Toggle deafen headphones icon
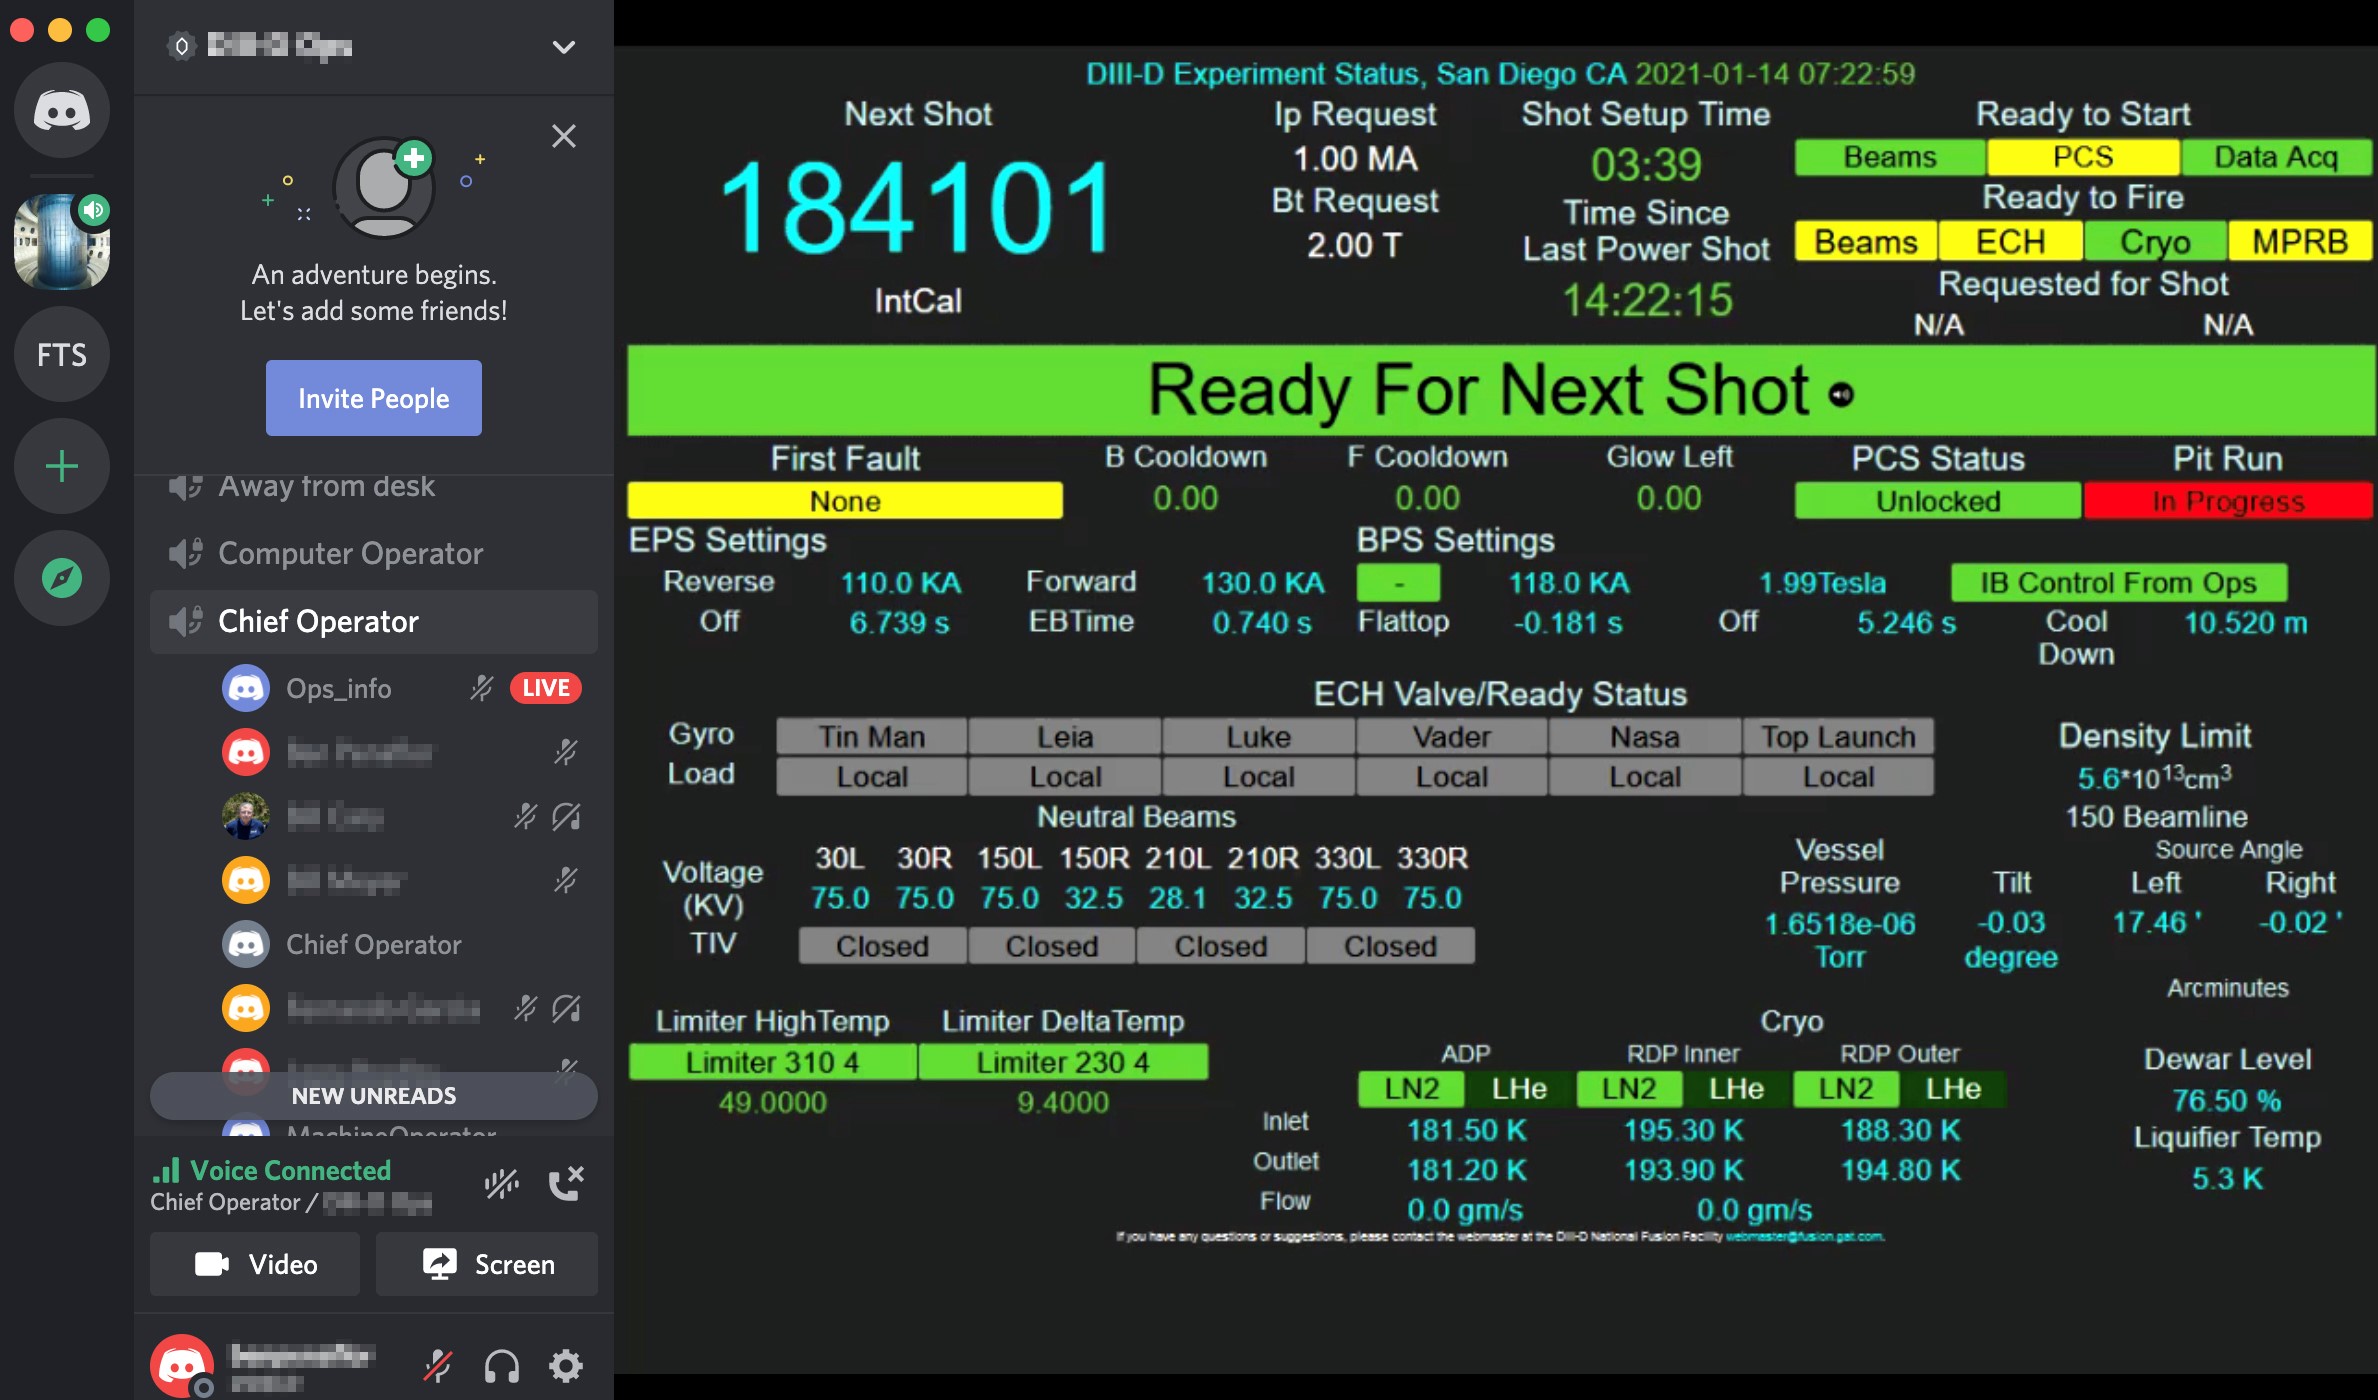 (x=501, y=1365)
